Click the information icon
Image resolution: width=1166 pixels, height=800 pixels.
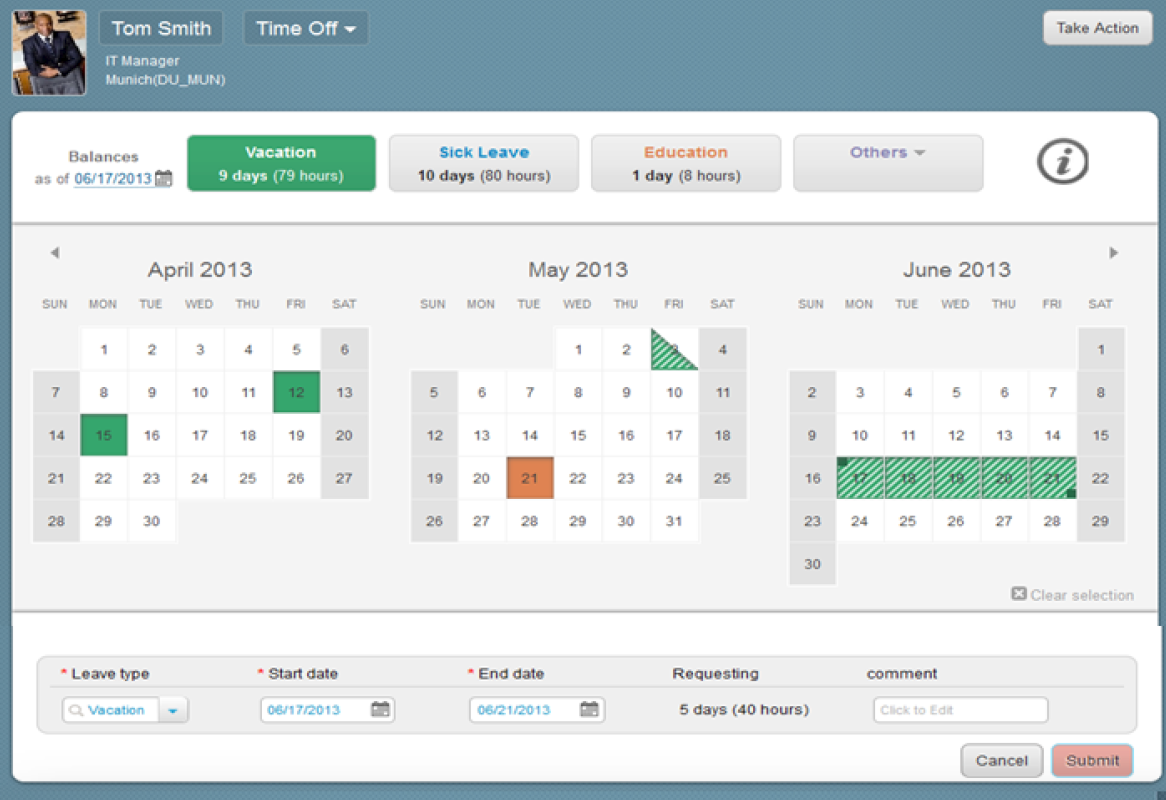click(1062, 162)
